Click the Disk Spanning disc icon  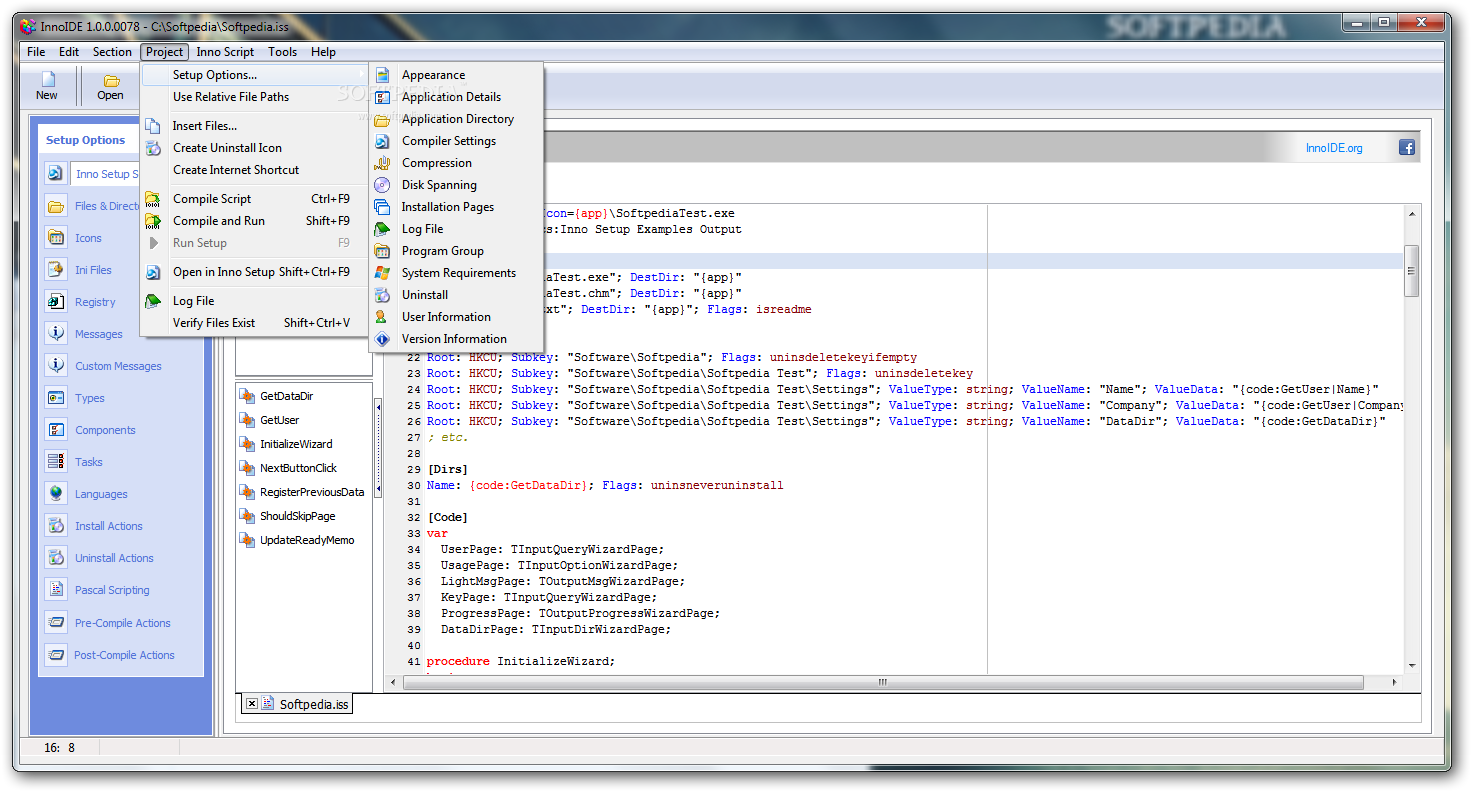coord(382,185)
